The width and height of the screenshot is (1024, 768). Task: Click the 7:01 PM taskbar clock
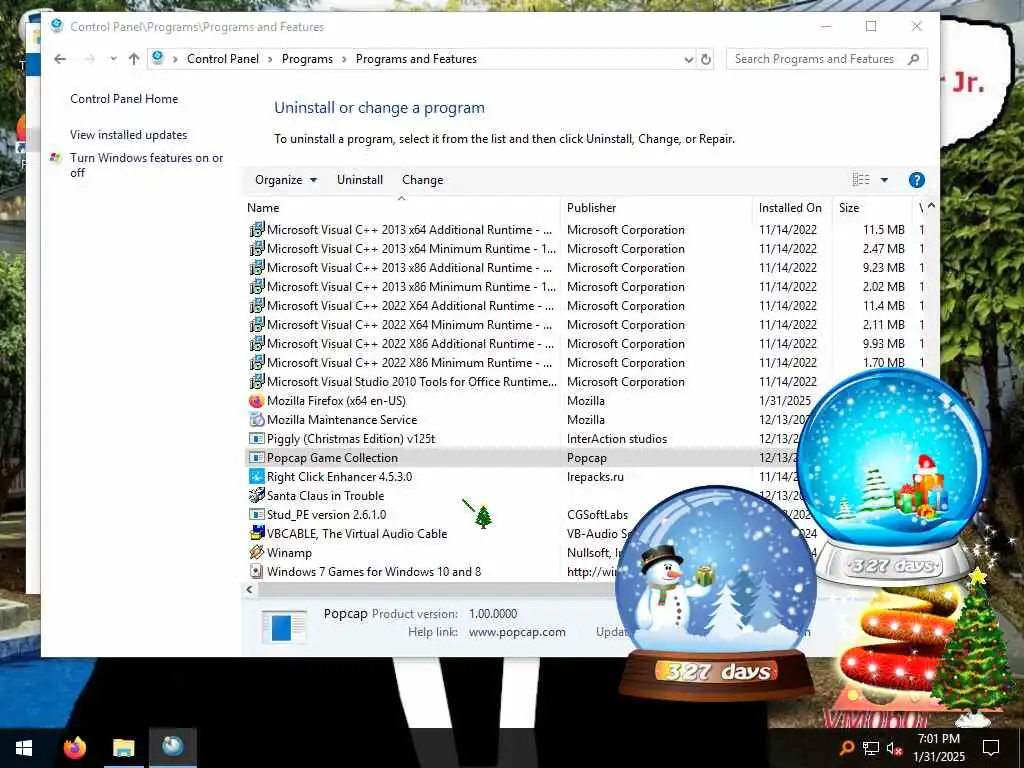click(x=938, y=739)
